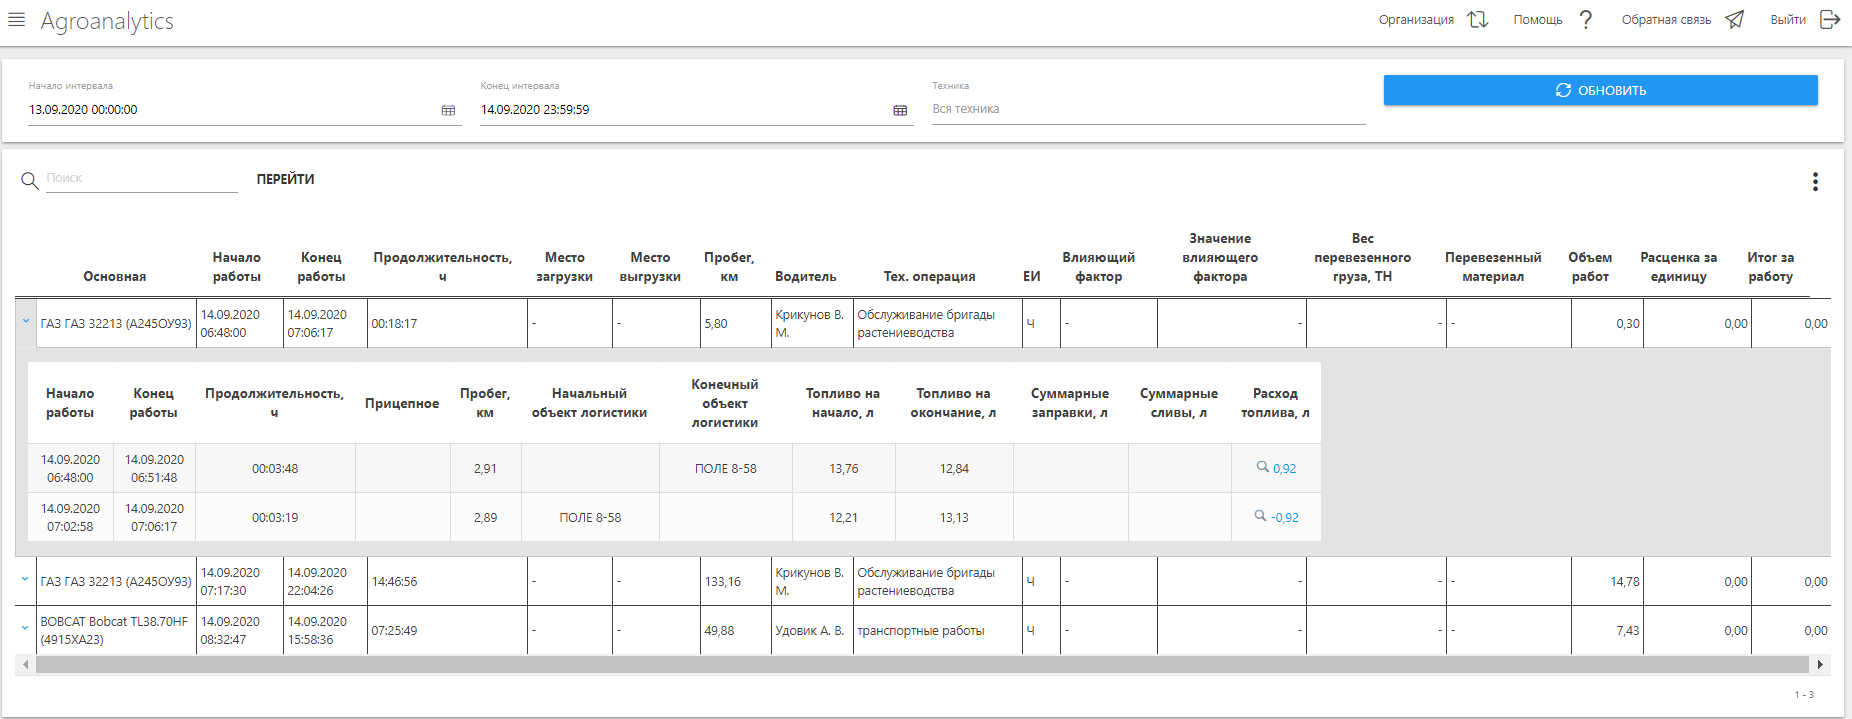1852x719 pixels.
Task: Click the feedback paper plane icon
Action: (1735, 20)
